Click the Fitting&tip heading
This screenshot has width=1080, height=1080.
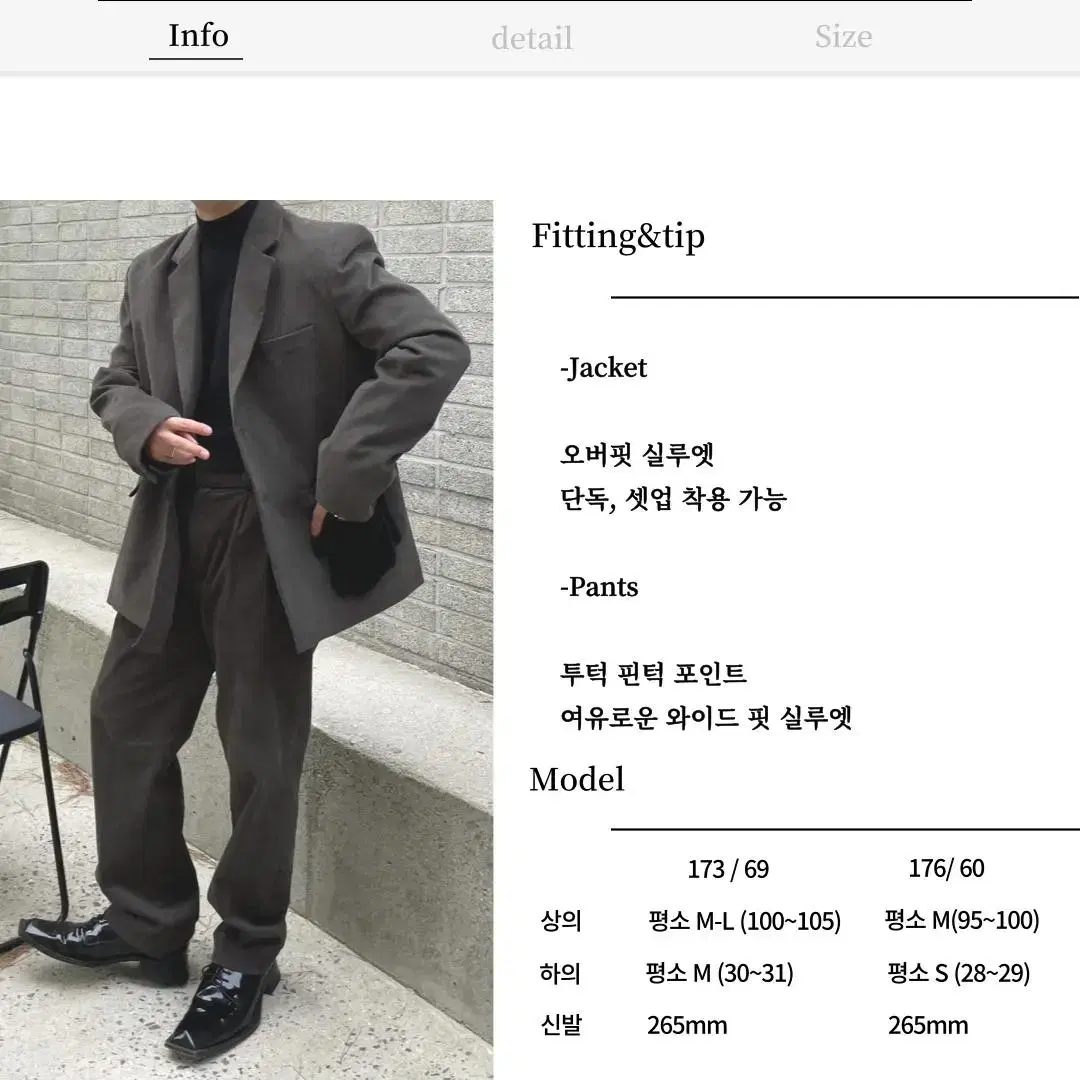click(618, 236)
